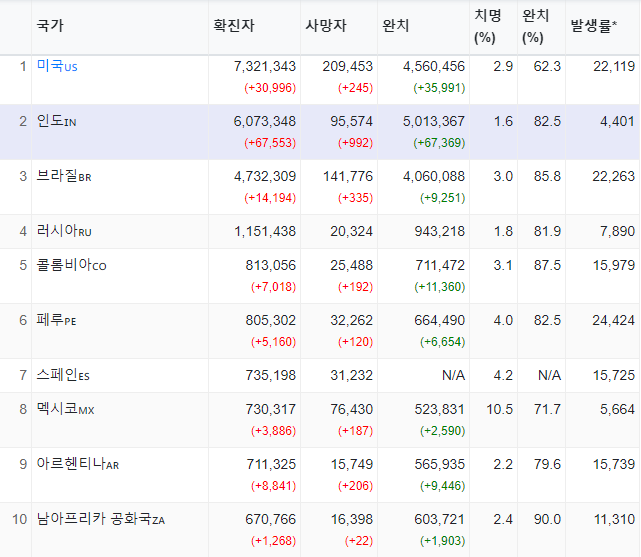Select the 브라질 BR country name
Viewport: 641px width, 557px height.
point(64,176)
